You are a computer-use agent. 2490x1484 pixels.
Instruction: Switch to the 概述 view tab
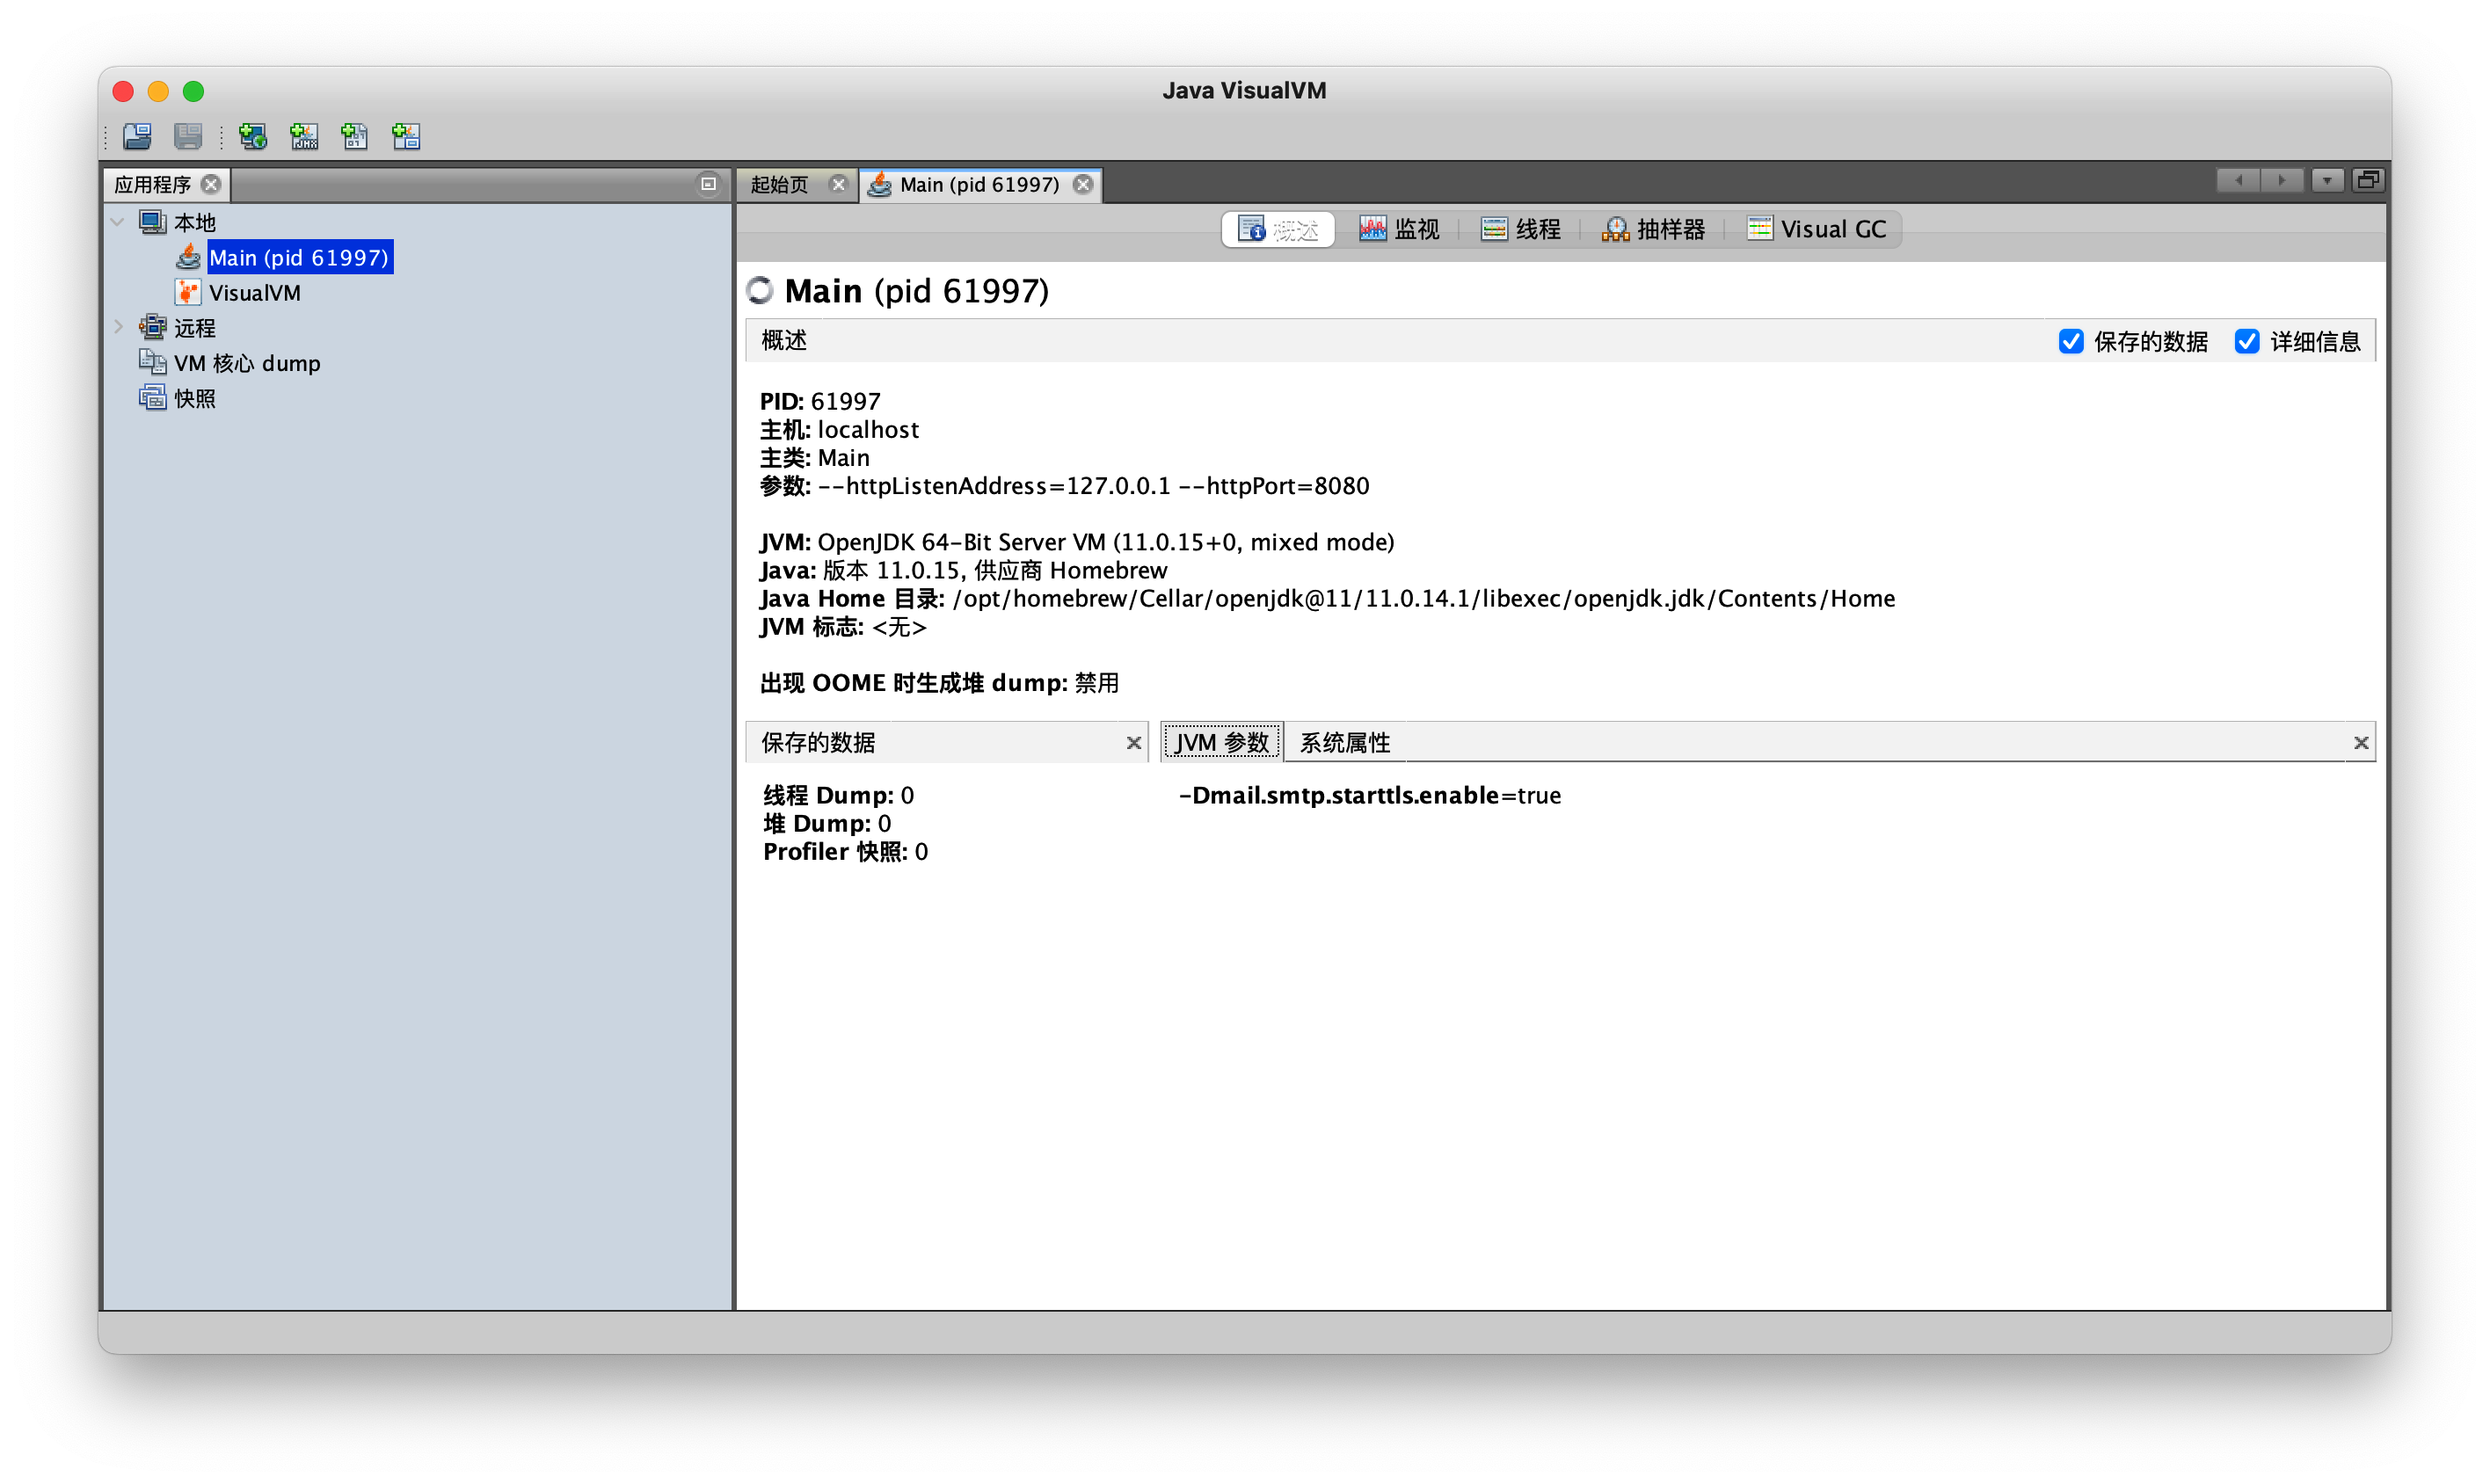[x=1278, y=229]
